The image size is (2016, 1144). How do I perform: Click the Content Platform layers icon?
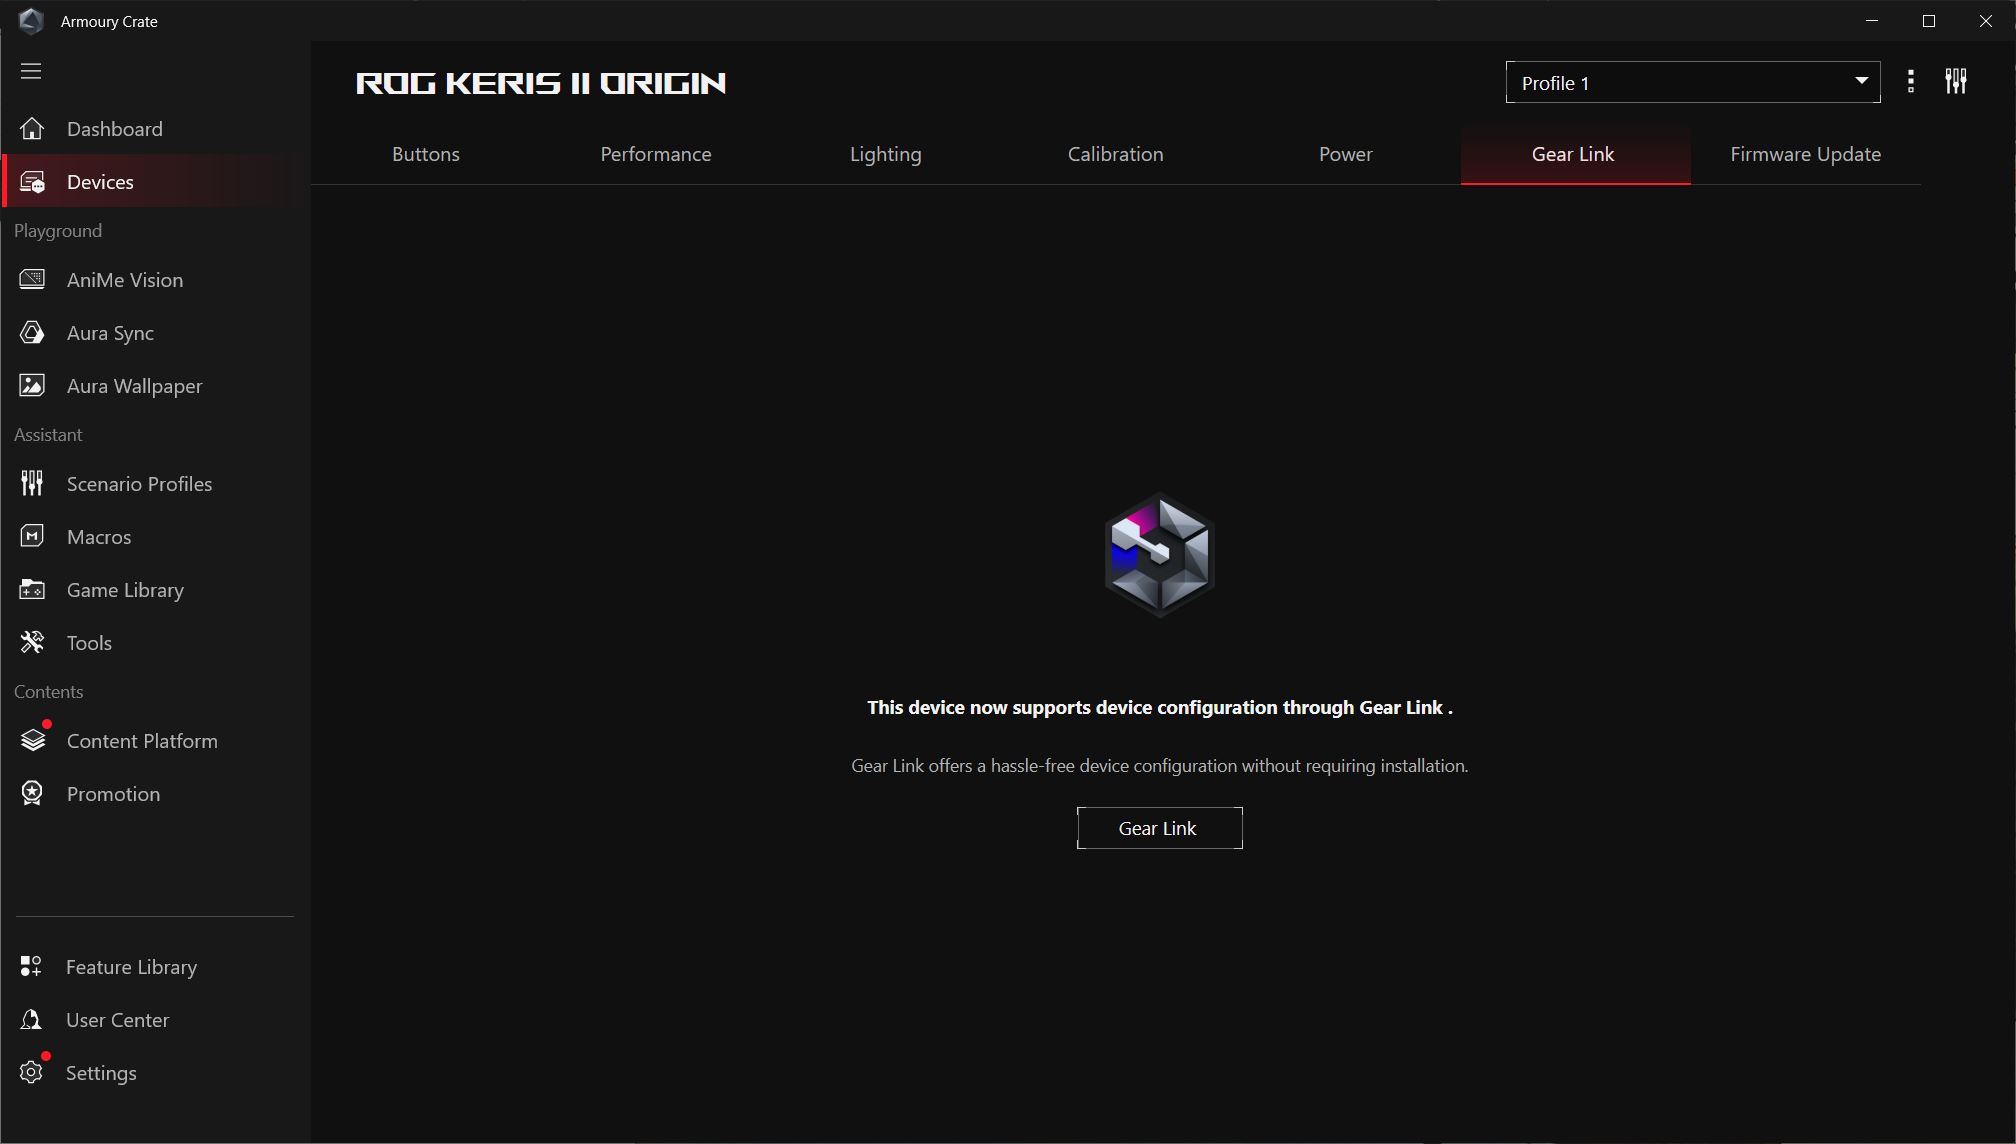tap(33, 740)
